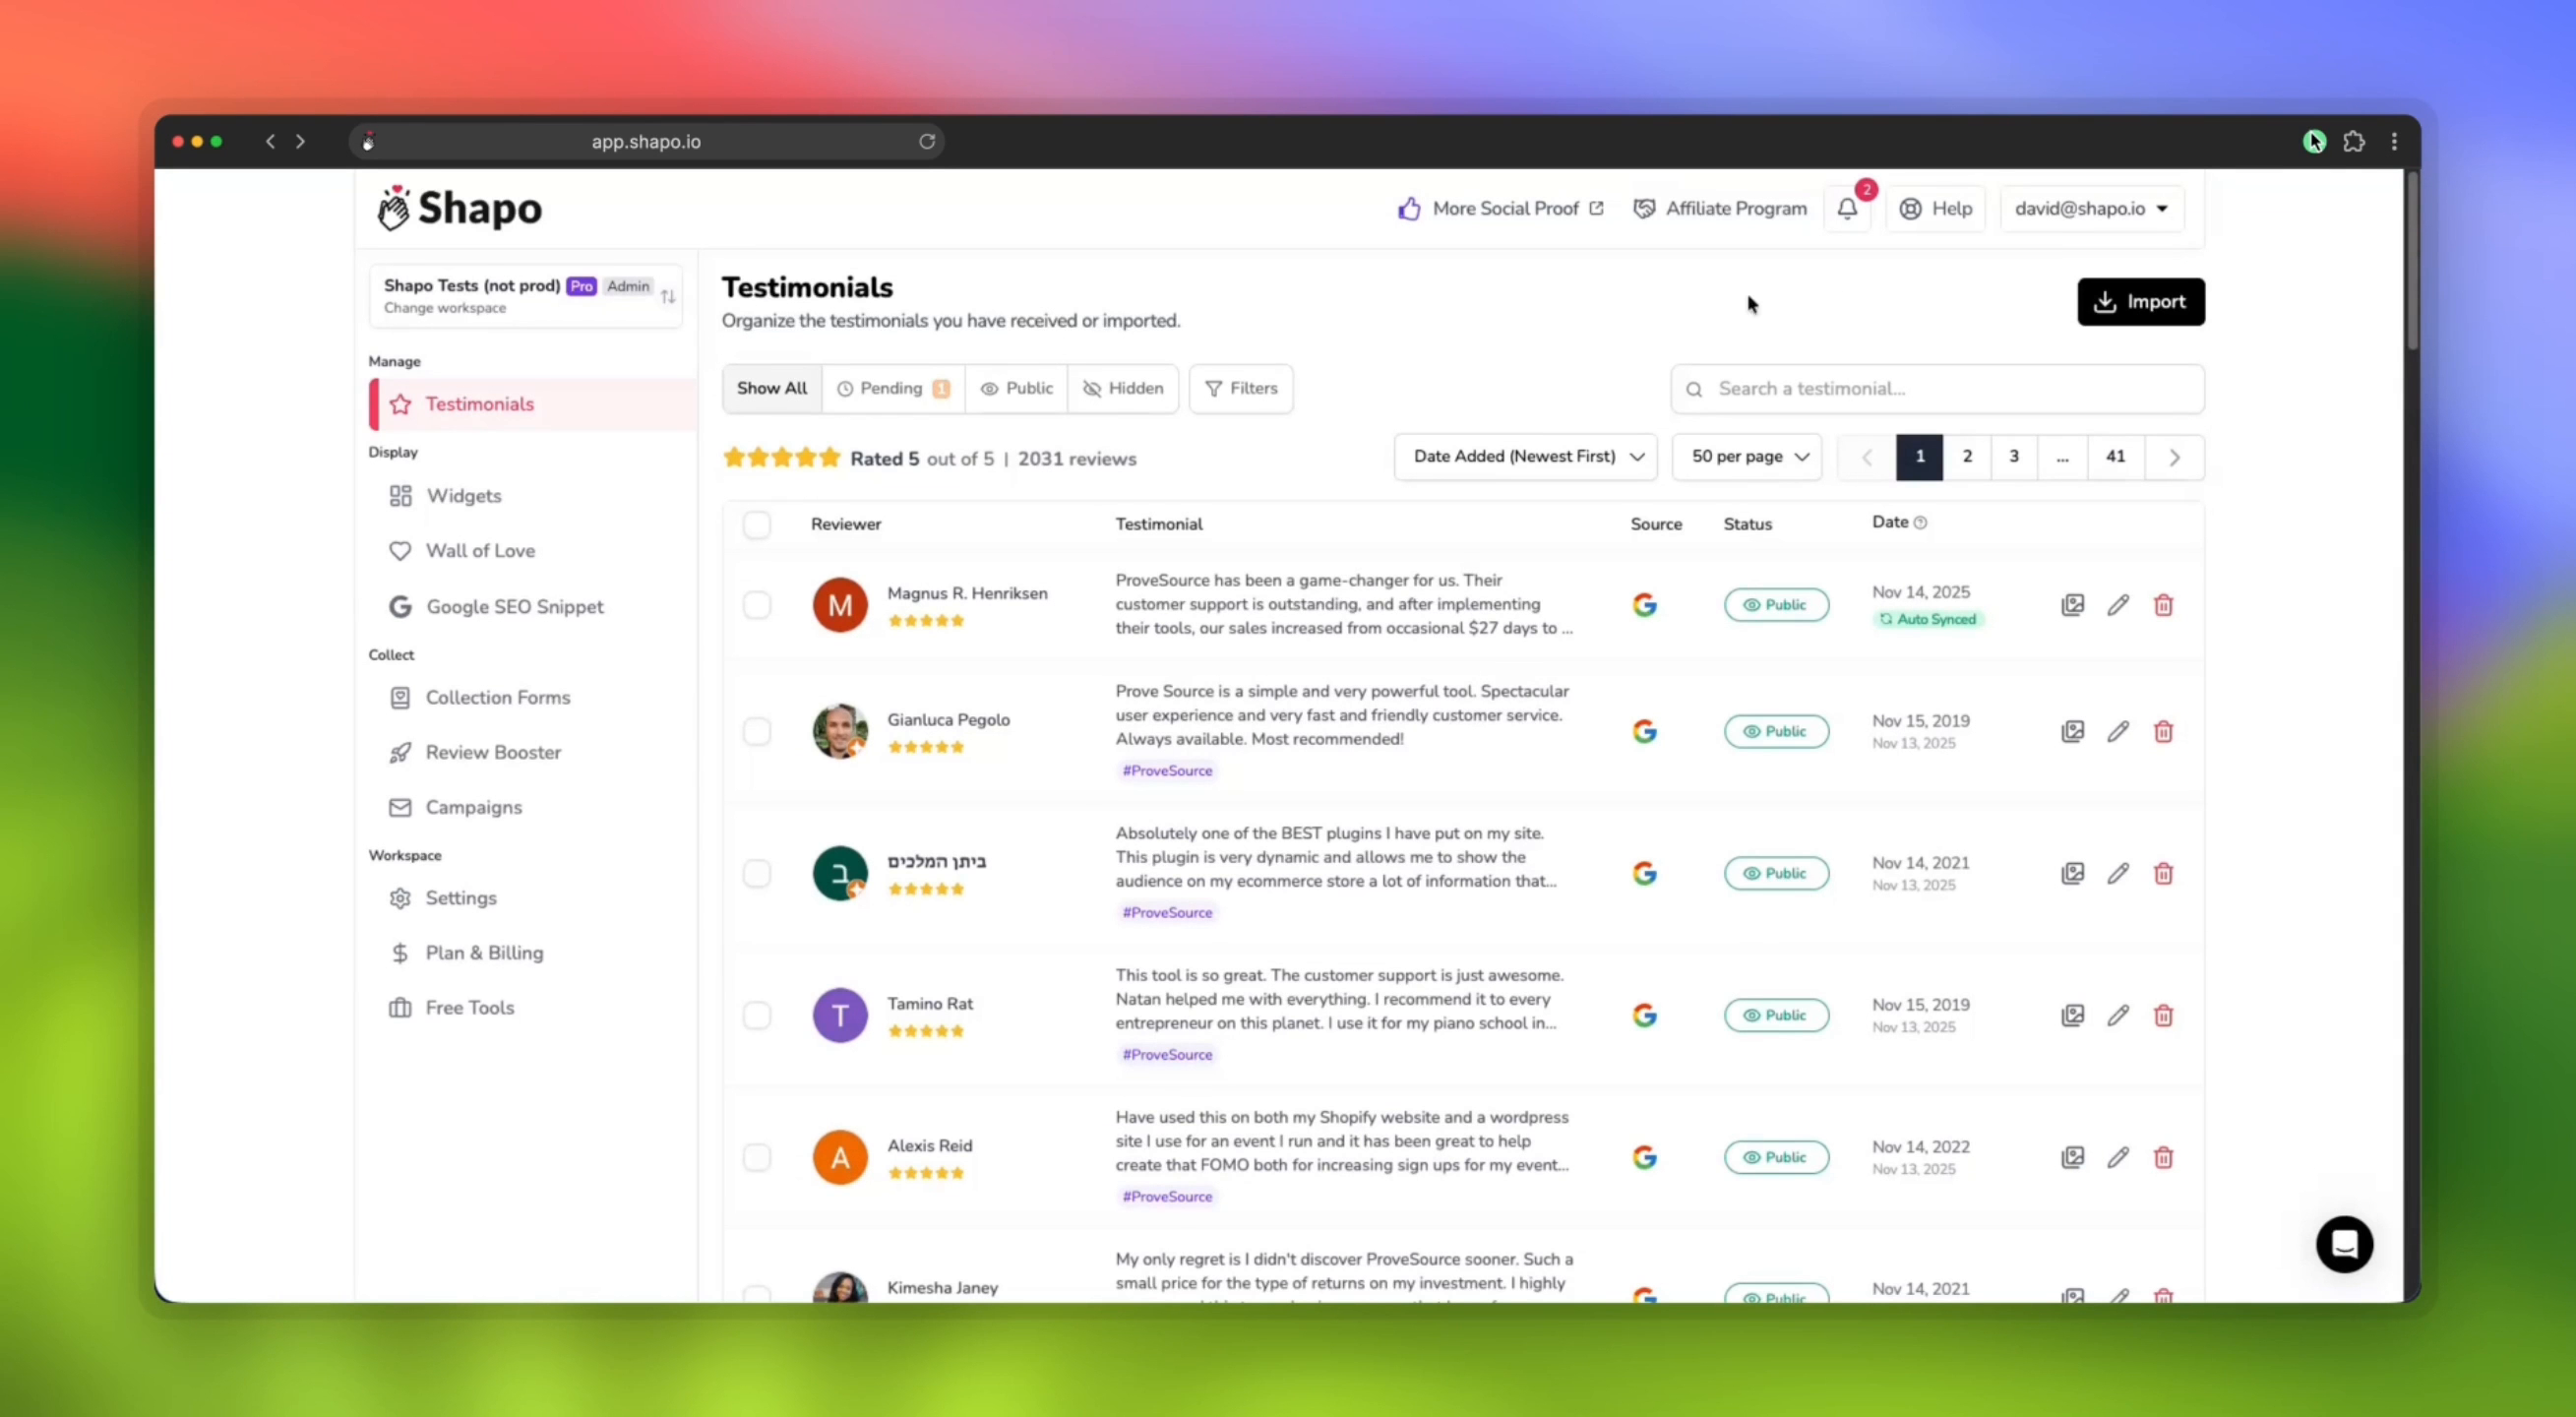Open Collection Forms
Screen dimensions: 2576x1417
[497, 697]
